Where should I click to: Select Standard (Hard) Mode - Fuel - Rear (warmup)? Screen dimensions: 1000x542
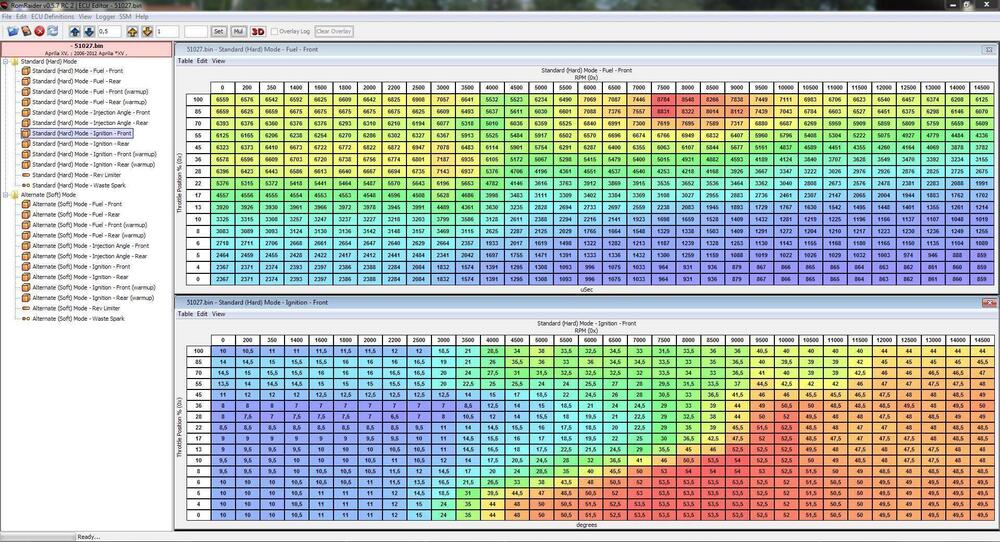click(x=89, y=102)
